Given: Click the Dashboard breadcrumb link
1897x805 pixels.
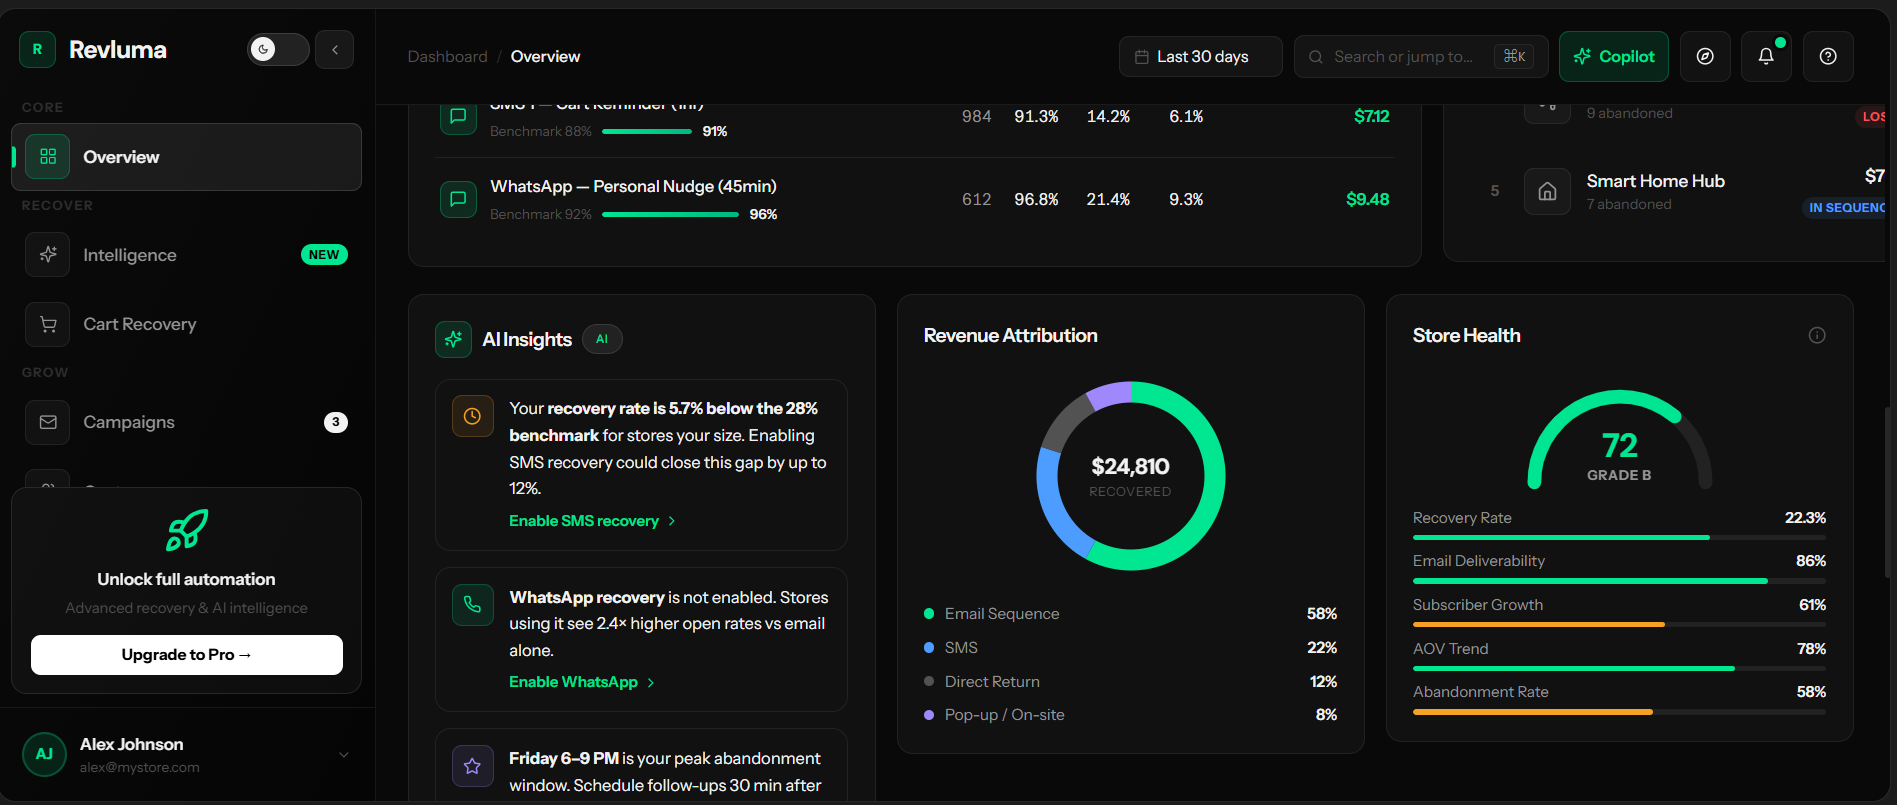Looking at the screenshot, I should pos(447,57).
